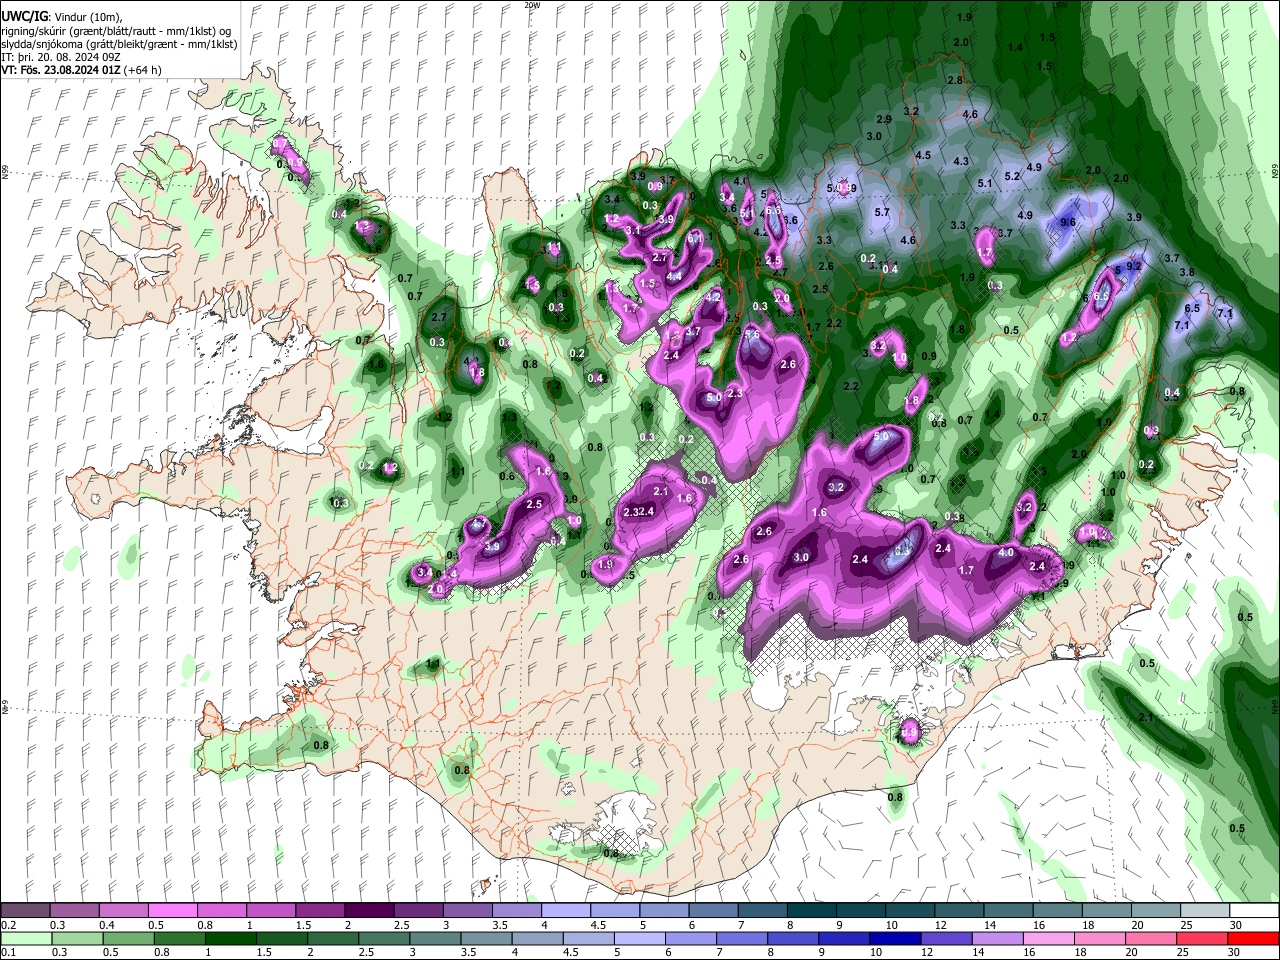The width and height of the screenshot is (1280, 960).
Task: Click the 2.9 precipitation value
Action: (883, 119)
